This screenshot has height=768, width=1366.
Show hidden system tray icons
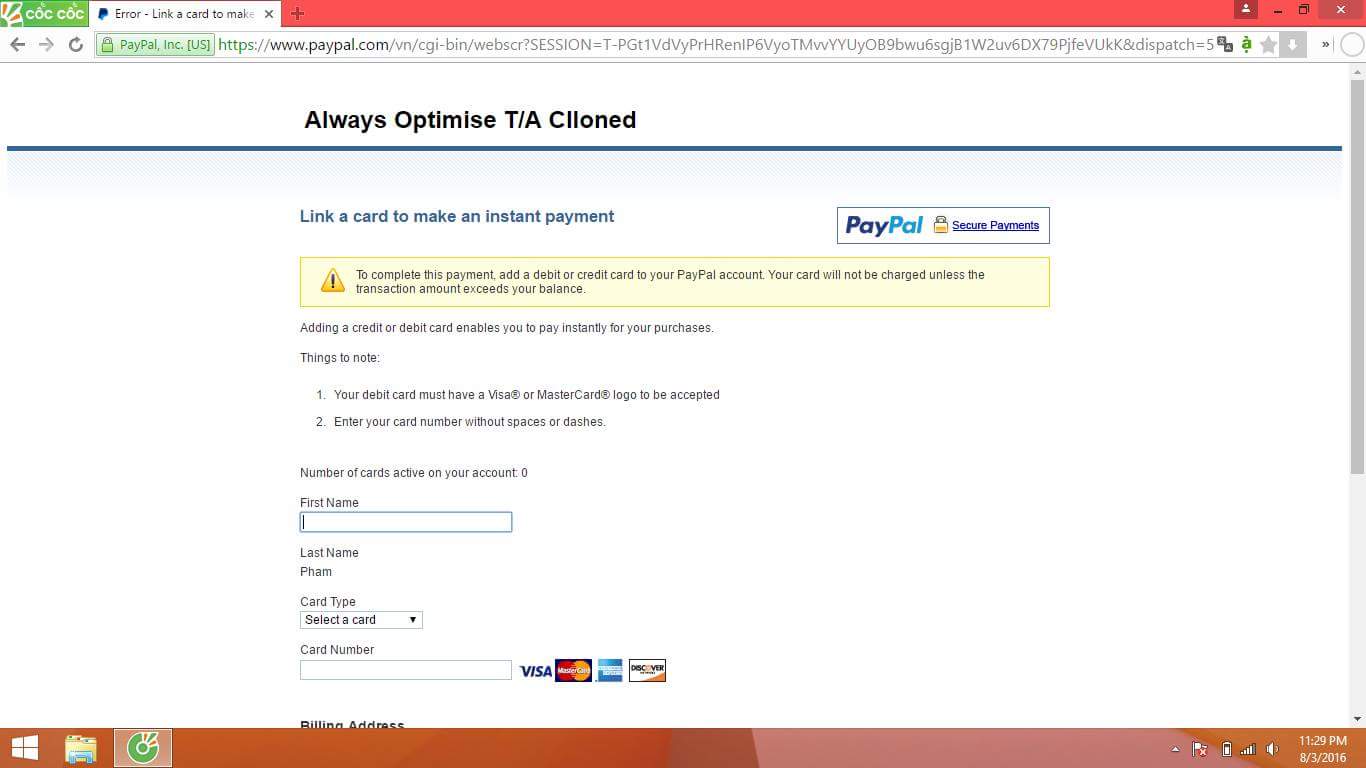1175,749
